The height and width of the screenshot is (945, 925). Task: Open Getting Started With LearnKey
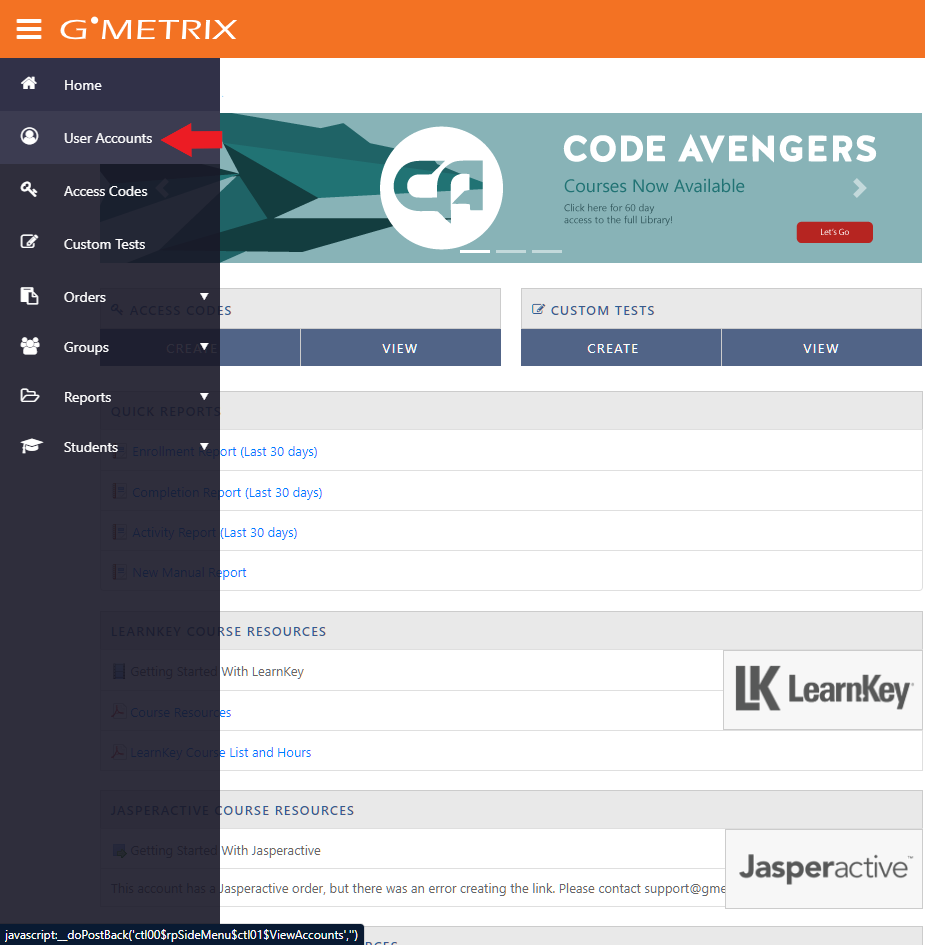[217, 671]
